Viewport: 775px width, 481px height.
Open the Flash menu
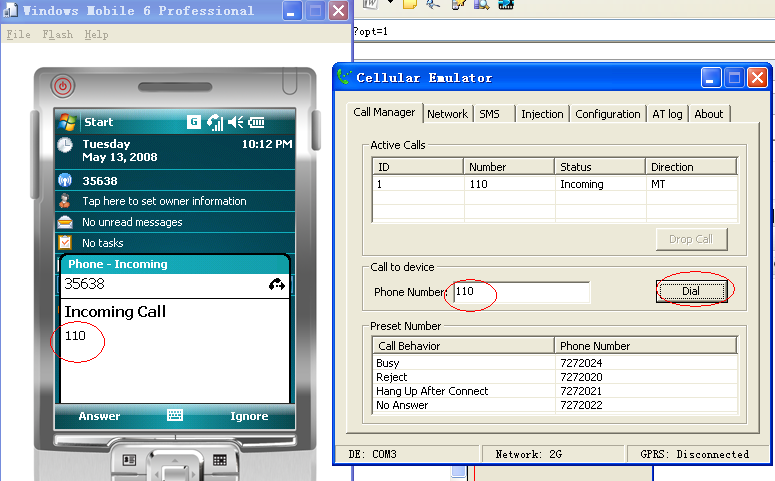pyautogui.click(x=57, y=34)
